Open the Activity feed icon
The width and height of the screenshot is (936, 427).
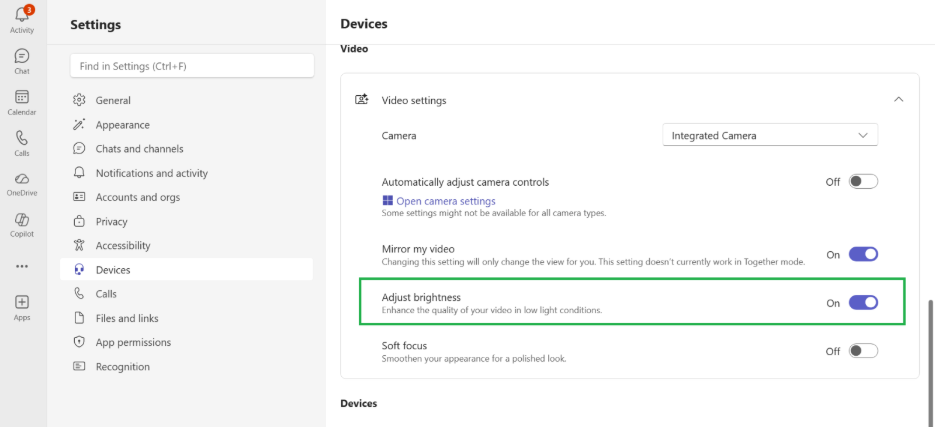pos(21,16)
